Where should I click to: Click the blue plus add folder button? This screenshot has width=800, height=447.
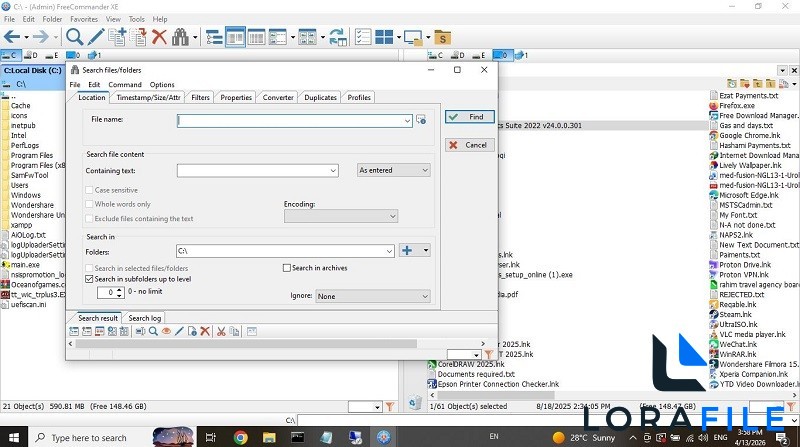click(407, 250)
